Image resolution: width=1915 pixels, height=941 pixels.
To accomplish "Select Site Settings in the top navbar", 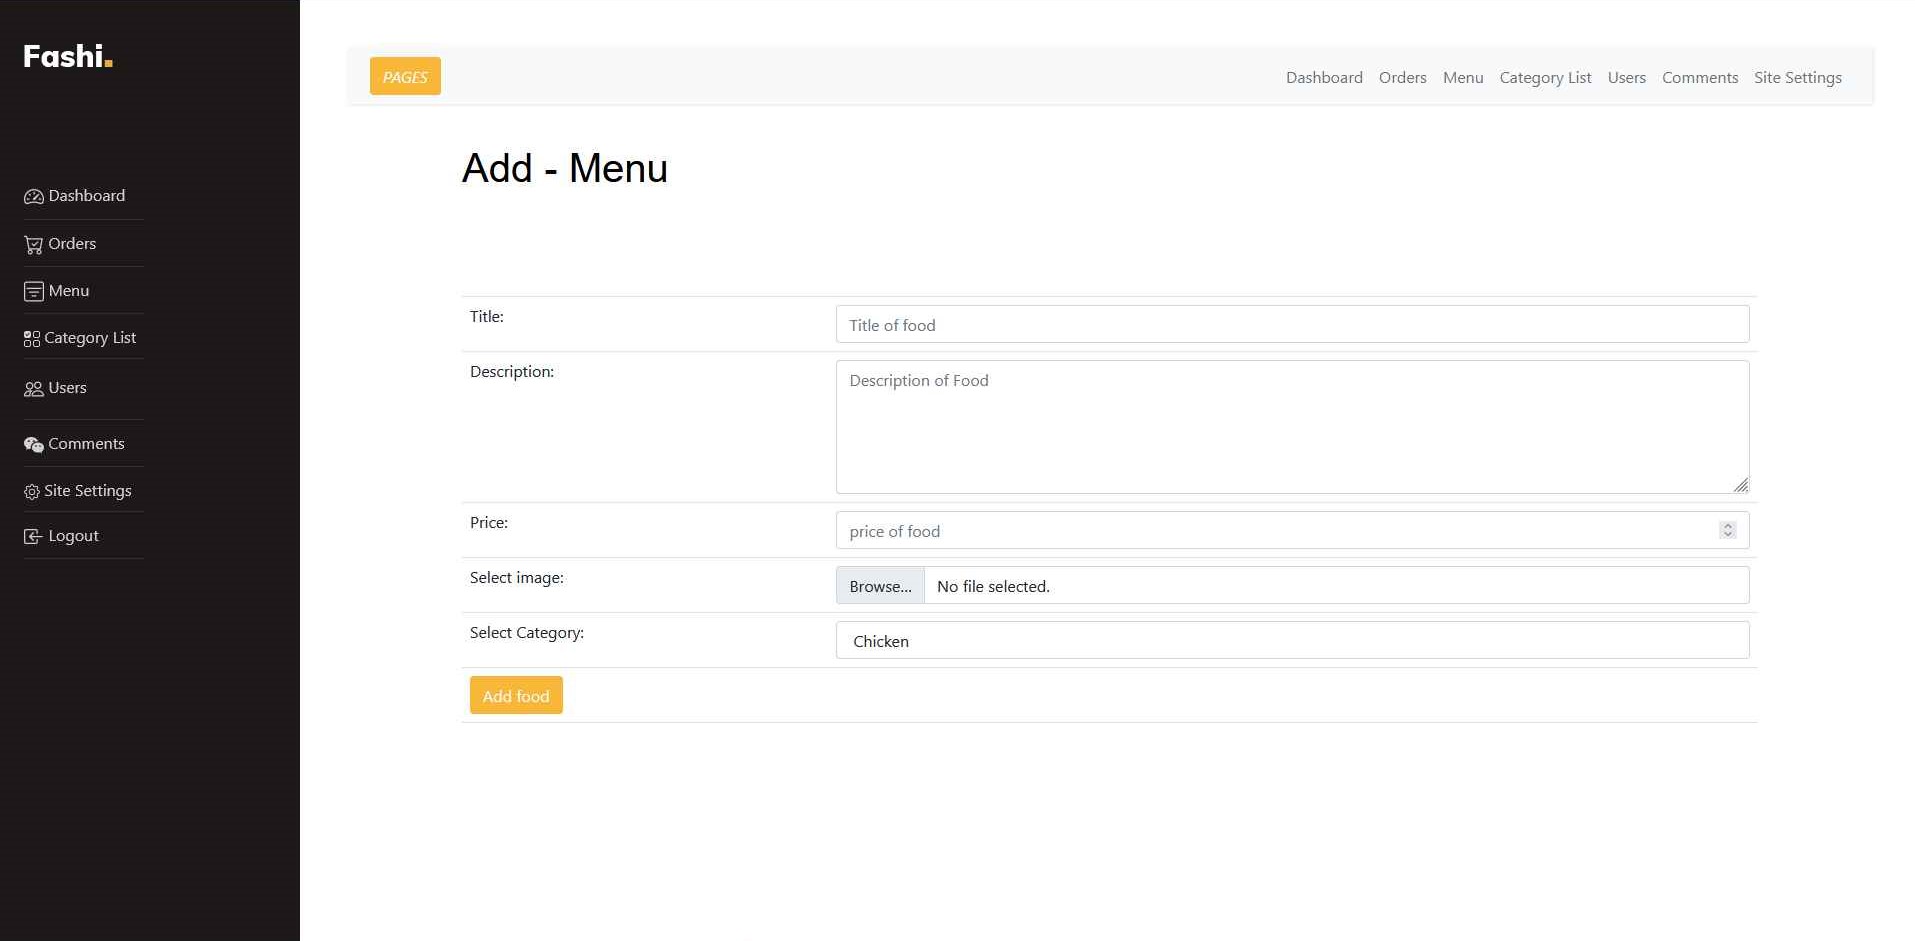I will click(x=1797, y=78).
